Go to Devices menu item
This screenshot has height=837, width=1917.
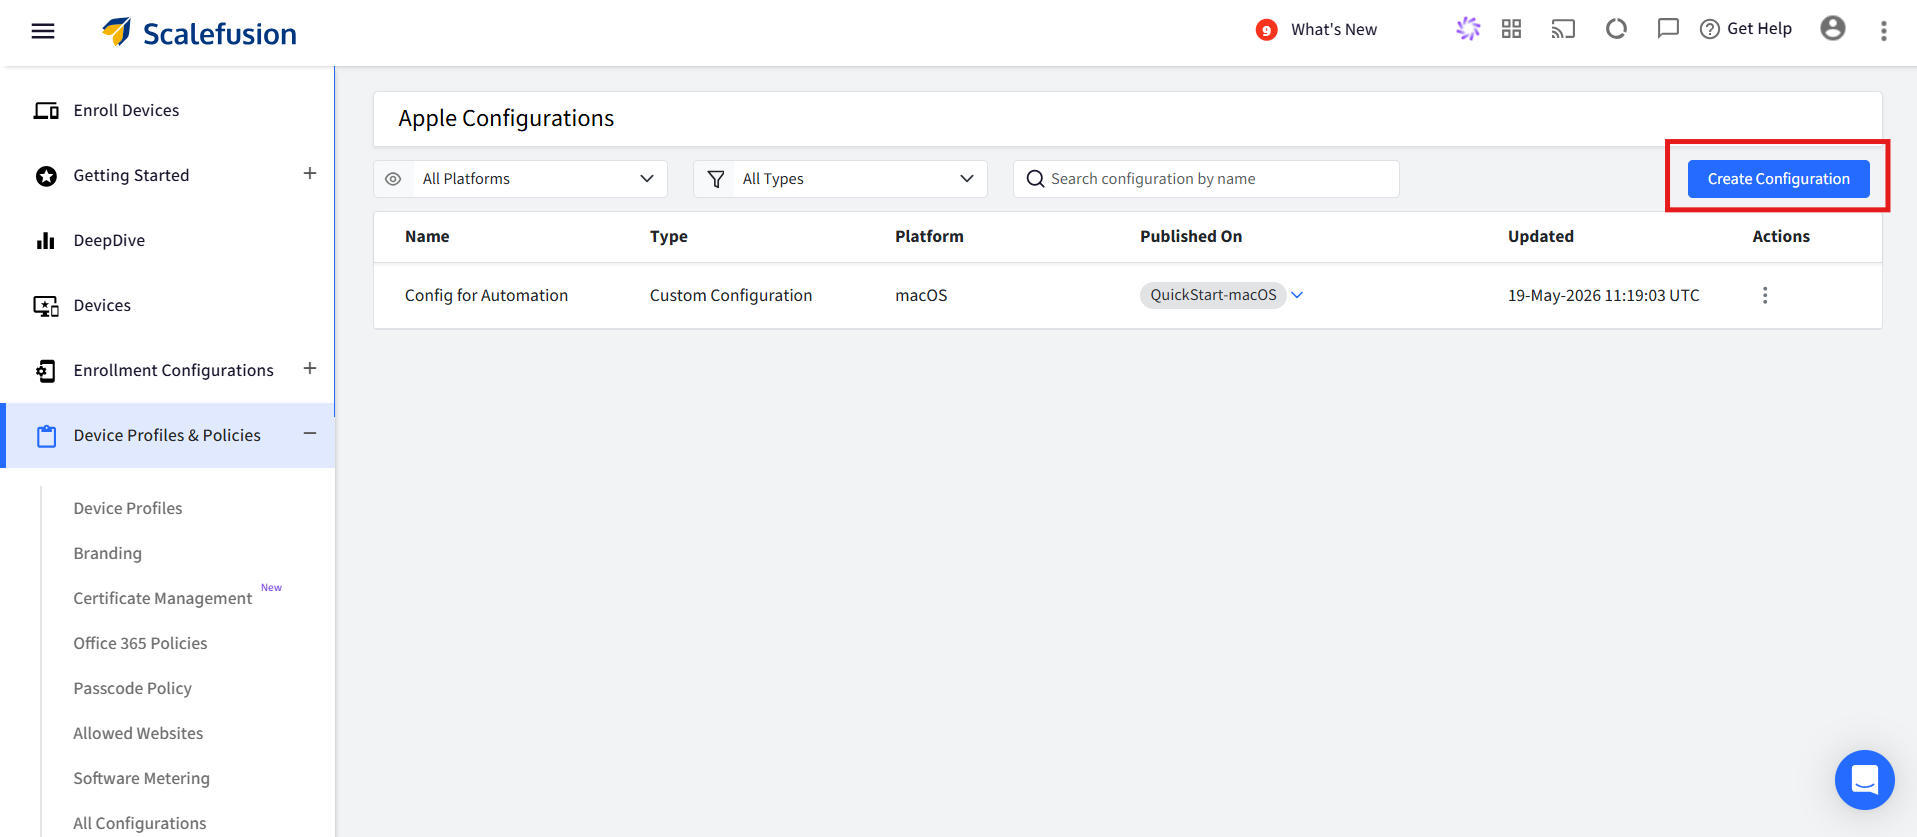click(x=102, y=305)
